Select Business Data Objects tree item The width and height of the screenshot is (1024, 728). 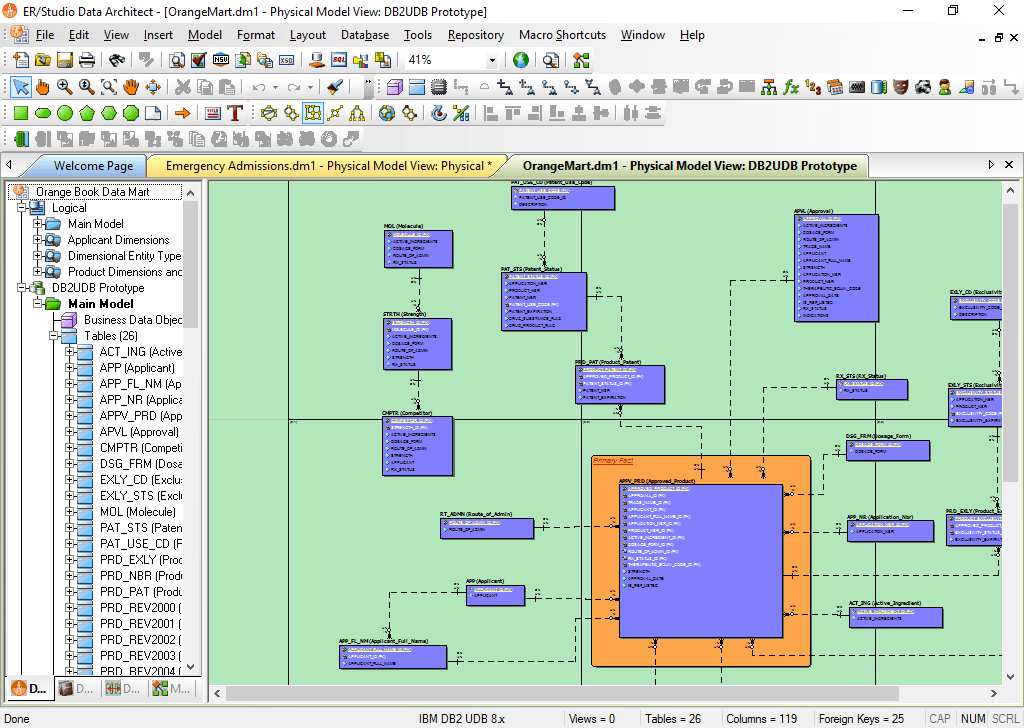133,320
